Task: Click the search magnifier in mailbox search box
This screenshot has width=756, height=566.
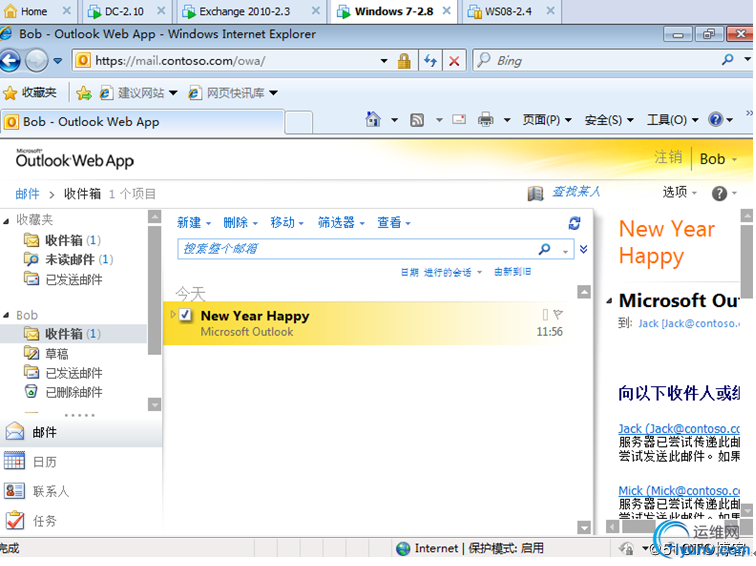Action: pyautogui.click(x=544, y=249)
